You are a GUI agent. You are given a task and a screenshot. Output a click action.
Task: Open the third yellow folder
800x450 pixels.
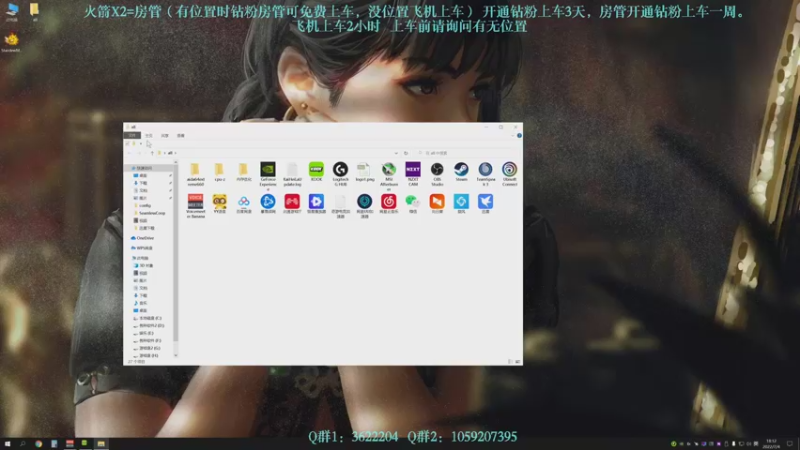coord(244,172)
